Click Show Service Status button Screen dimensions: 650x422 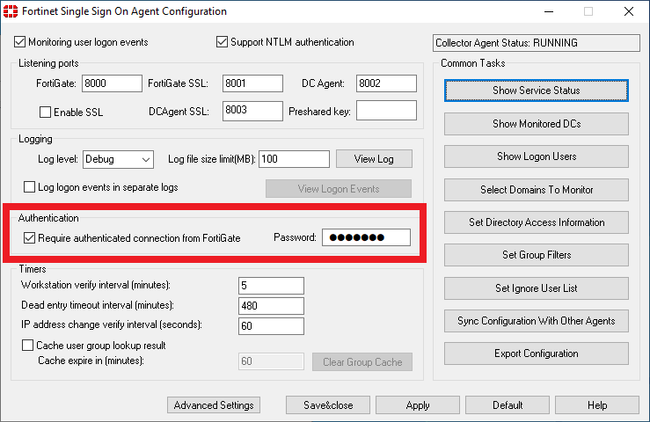(x=536, y=90)
